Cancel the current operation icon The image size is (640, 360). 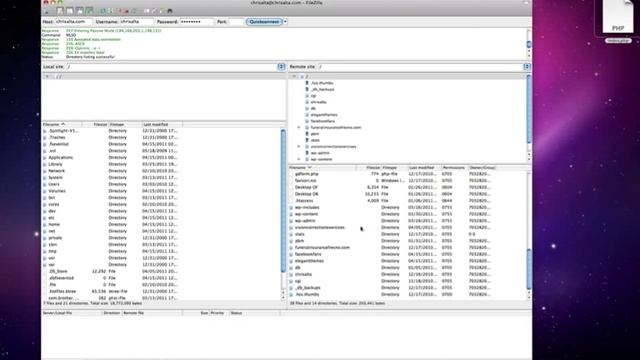(x=119, y=11)
